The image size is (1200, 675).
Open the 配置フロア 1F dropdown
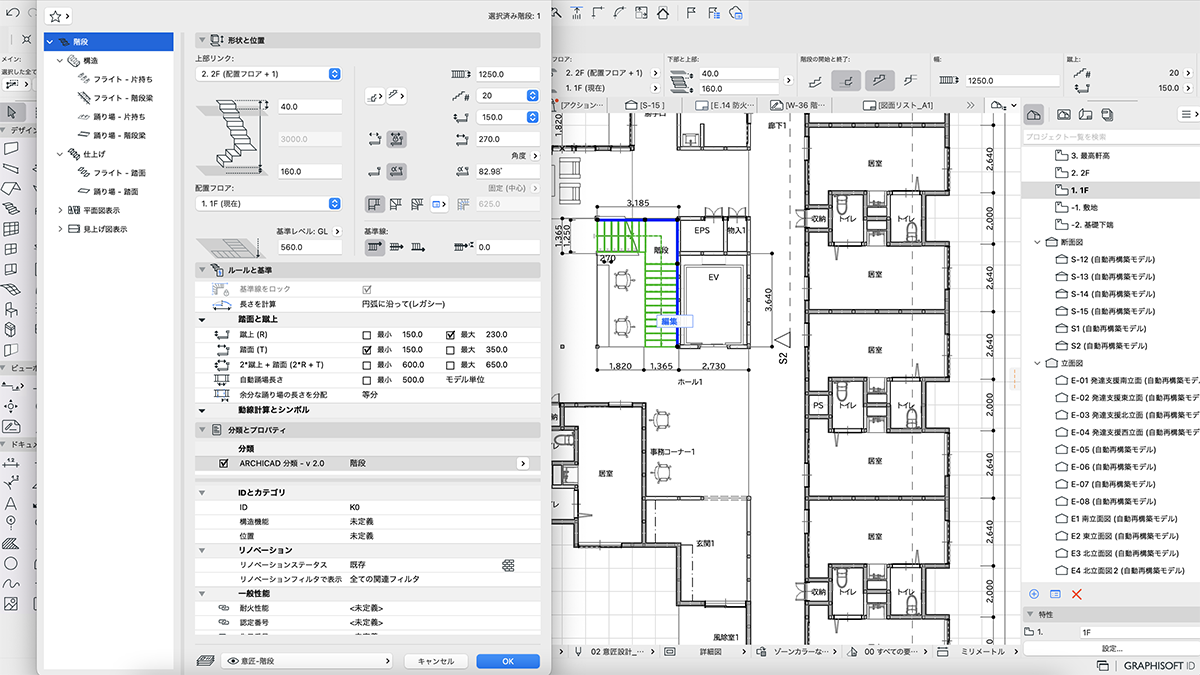(x=268, y=203)
